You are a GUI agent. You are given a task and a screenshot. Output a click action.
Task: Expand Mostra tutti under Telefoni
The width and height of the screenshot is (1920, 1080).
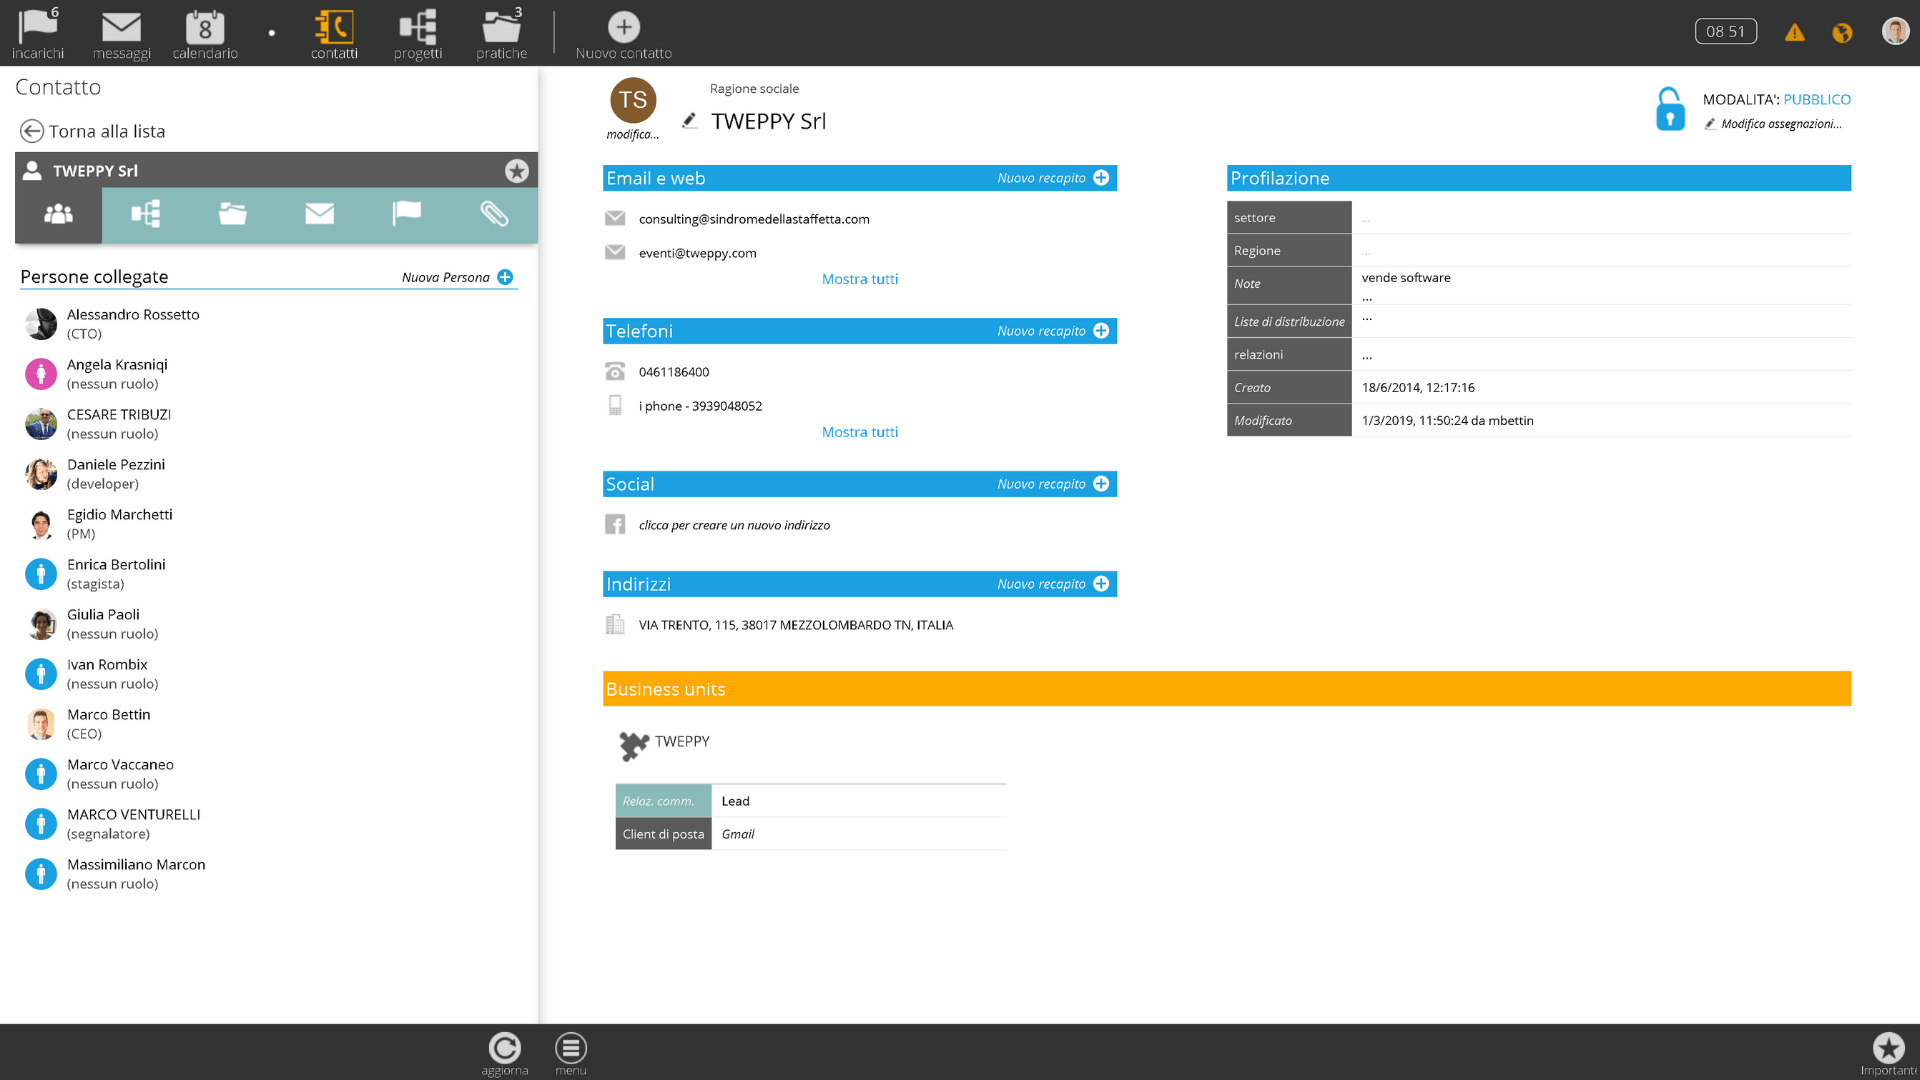pyautogui.click(x=860, y=432)
